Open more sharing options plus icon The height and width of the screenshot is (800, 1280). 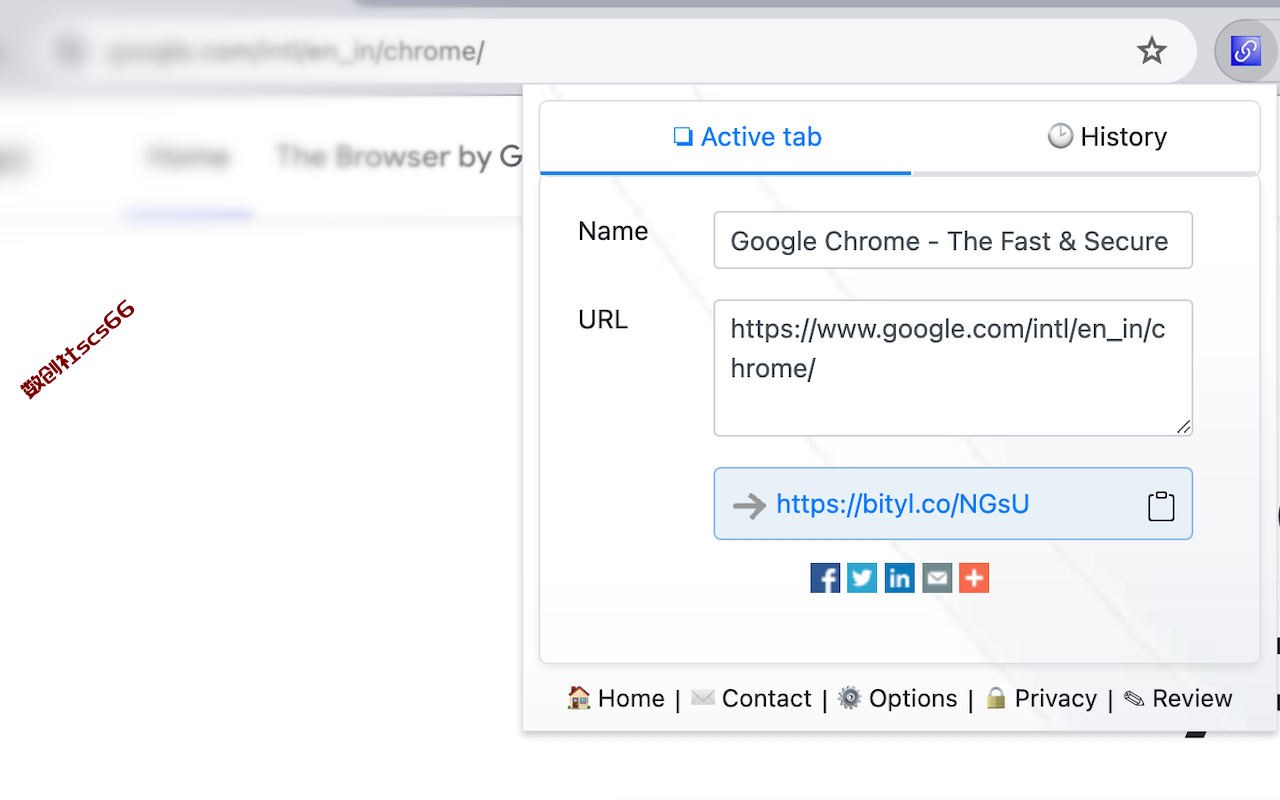click(974, 578)
